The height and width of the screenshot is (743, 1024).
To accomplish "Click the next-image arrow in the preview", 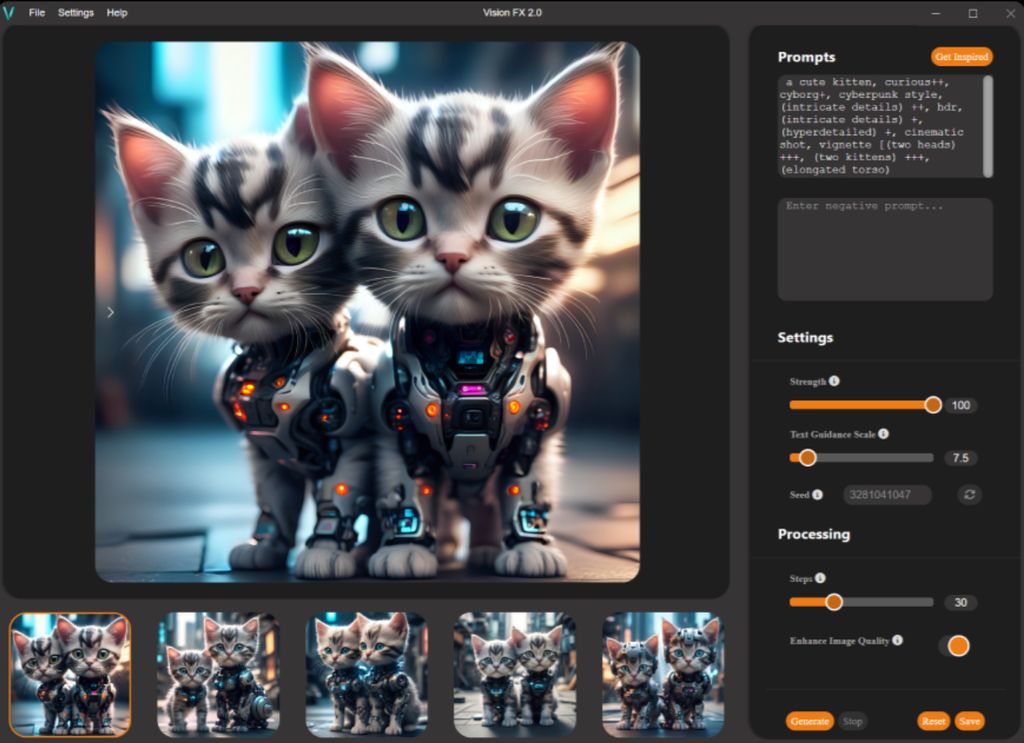I will pyautogui.click(x=110, y=312).
